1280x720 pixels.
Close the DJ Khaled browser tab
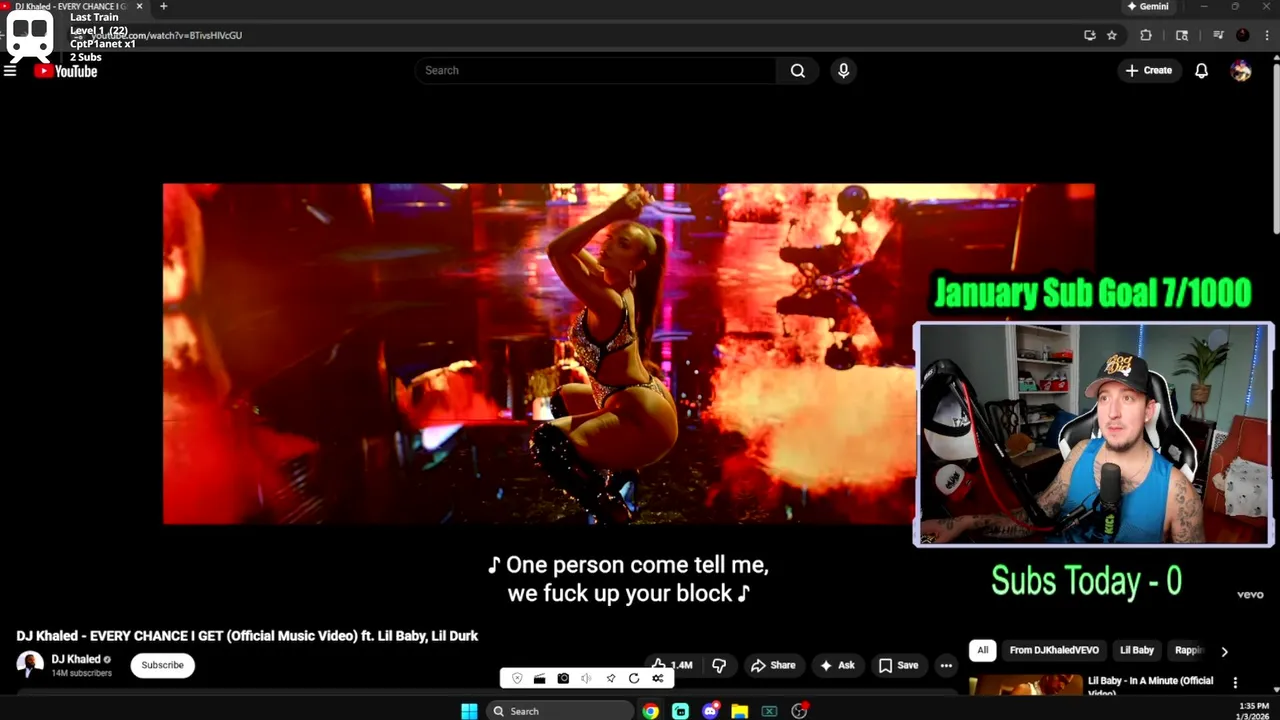coord(139,6)
